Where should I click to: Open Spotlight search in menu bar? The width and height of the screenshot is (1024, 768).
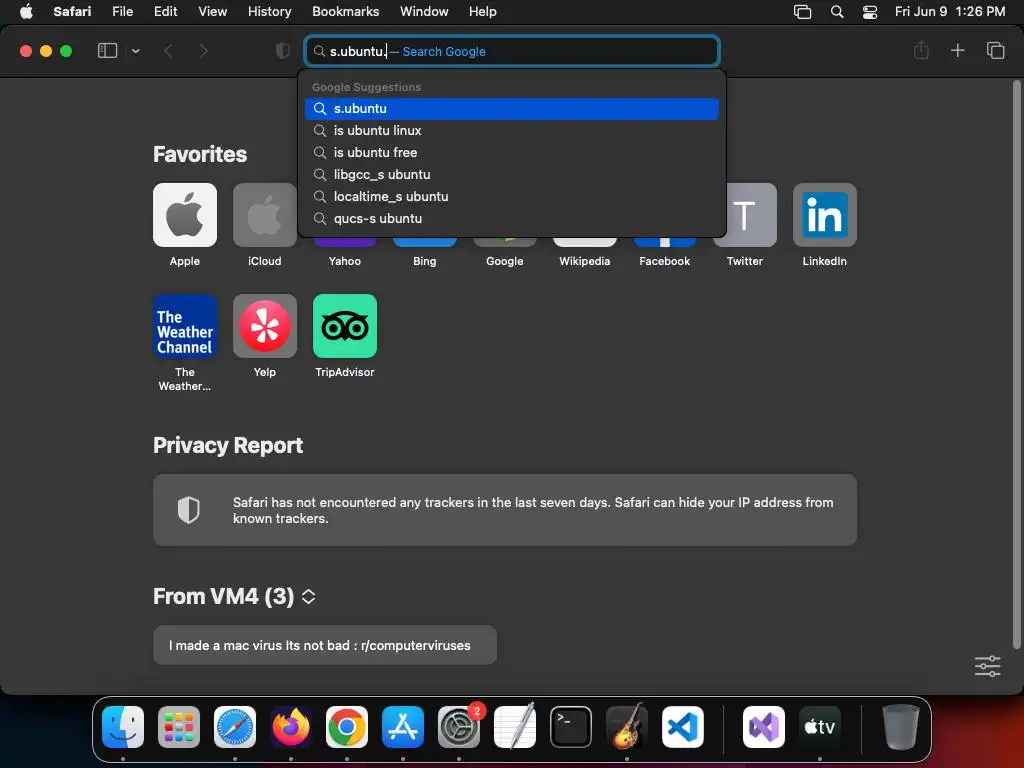point(837,11)
